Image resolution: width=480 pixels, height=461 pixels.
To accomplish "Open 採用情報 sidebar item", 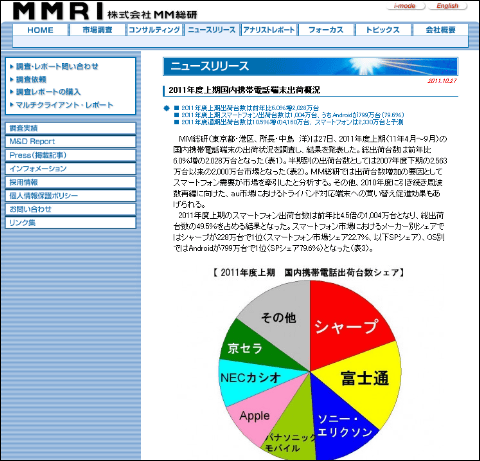I will [71, 182].
